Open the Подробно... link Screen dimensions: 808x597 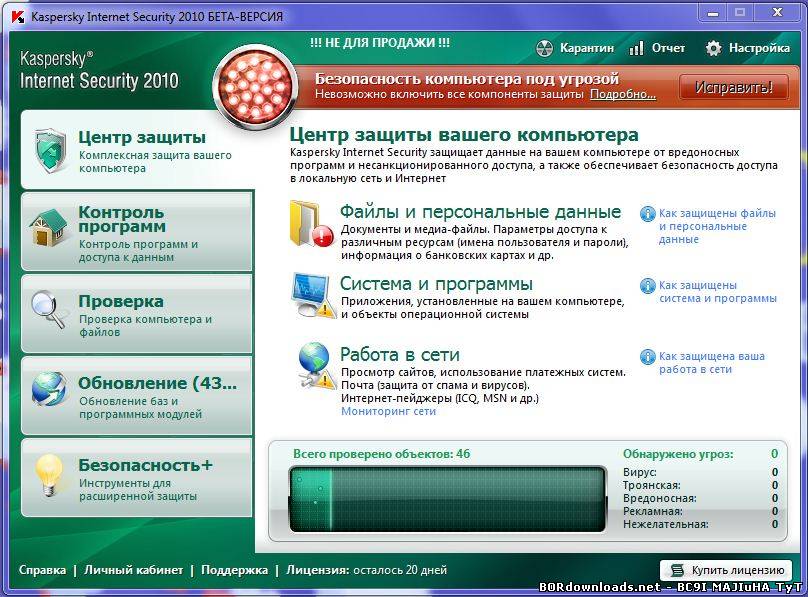[623, 94]
